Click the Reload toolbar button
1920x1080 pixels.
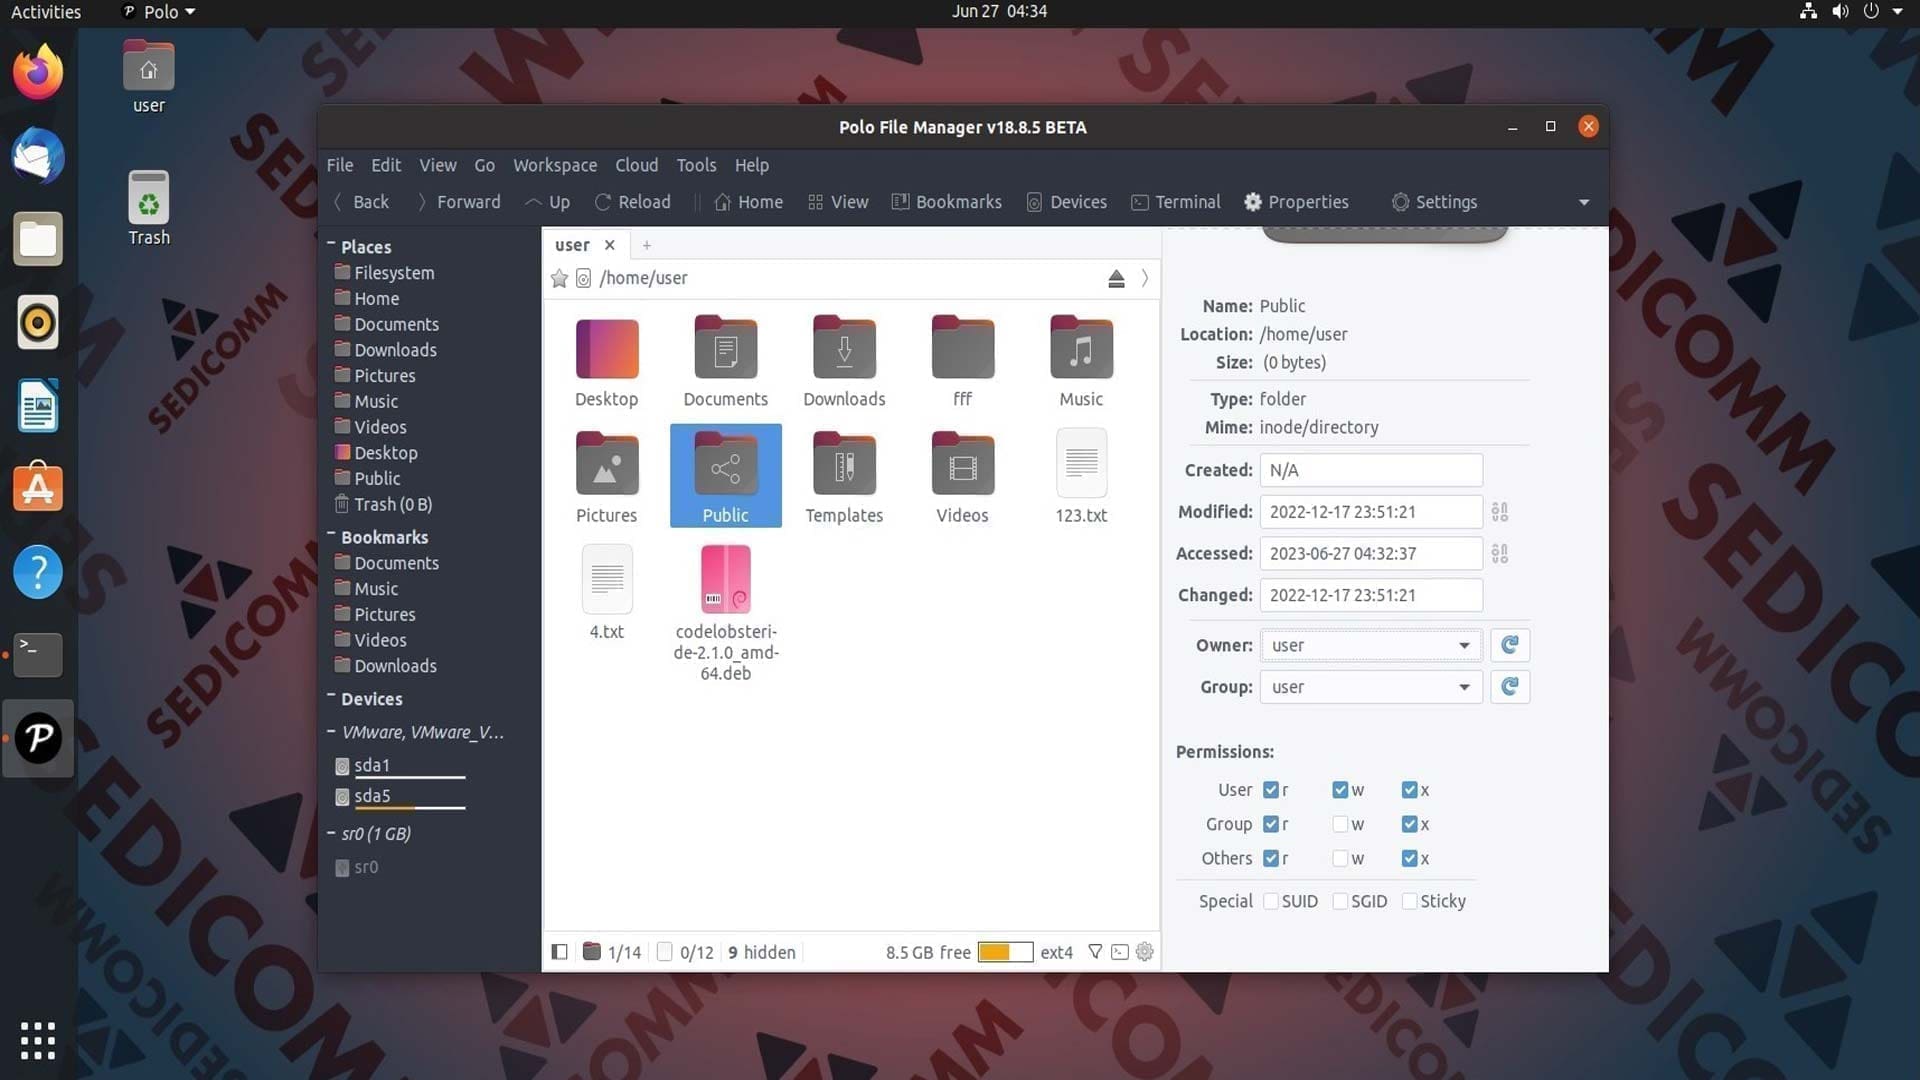(633, 202)
